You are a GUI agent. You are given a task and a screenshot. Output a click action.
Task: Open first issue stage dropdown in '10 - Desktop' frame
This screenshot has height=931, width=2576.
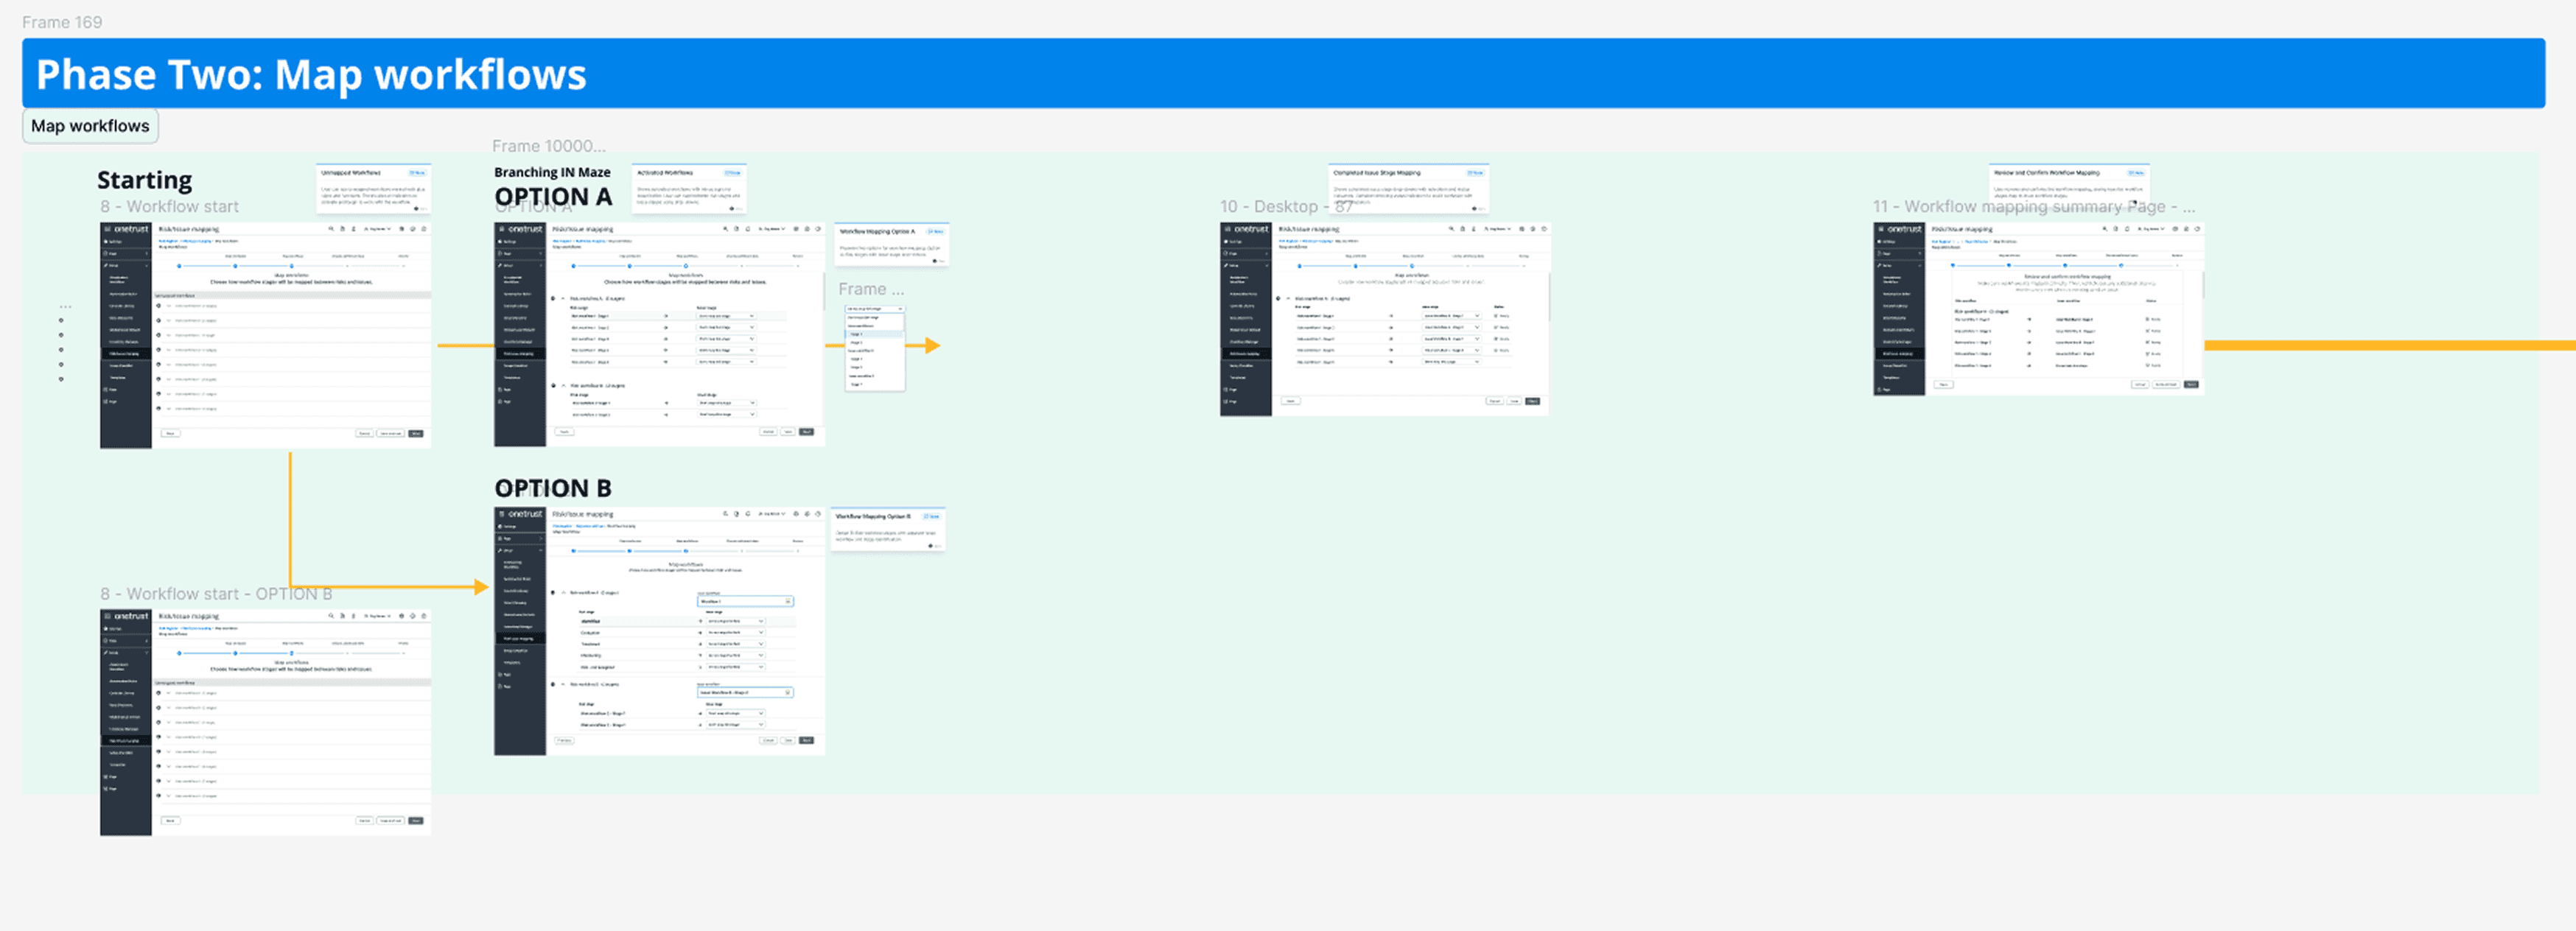point(1452,316)
